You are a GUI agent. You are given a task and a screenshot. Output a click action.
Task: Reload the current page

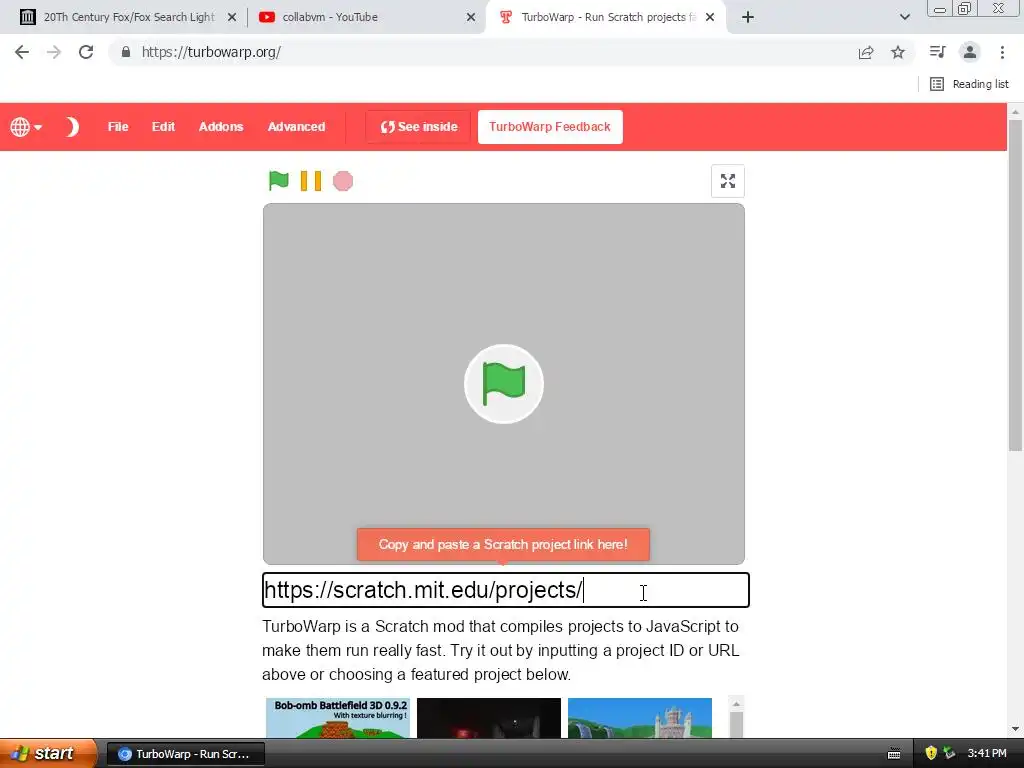pyautogui.click(x=86, y=52)
